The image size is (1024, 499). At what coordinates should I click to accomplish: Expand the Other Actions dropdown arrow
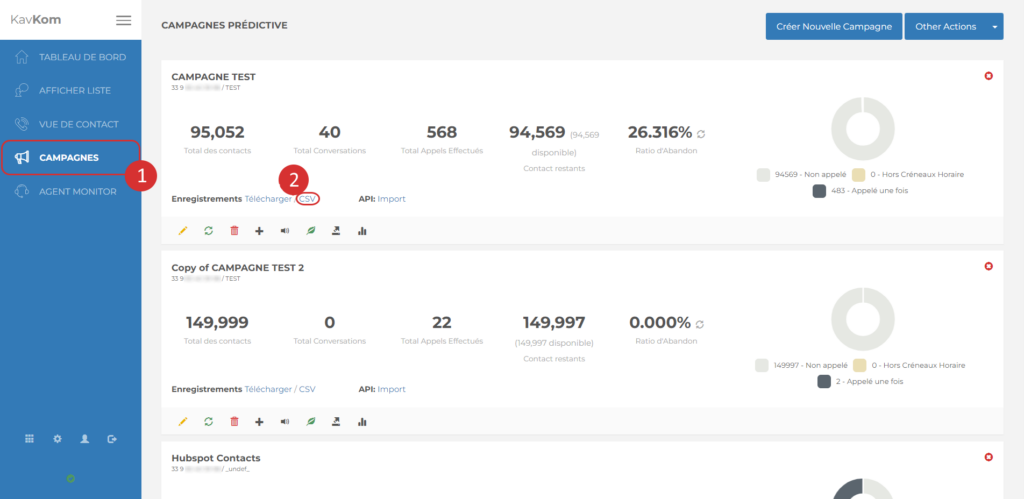coord(995,27)
